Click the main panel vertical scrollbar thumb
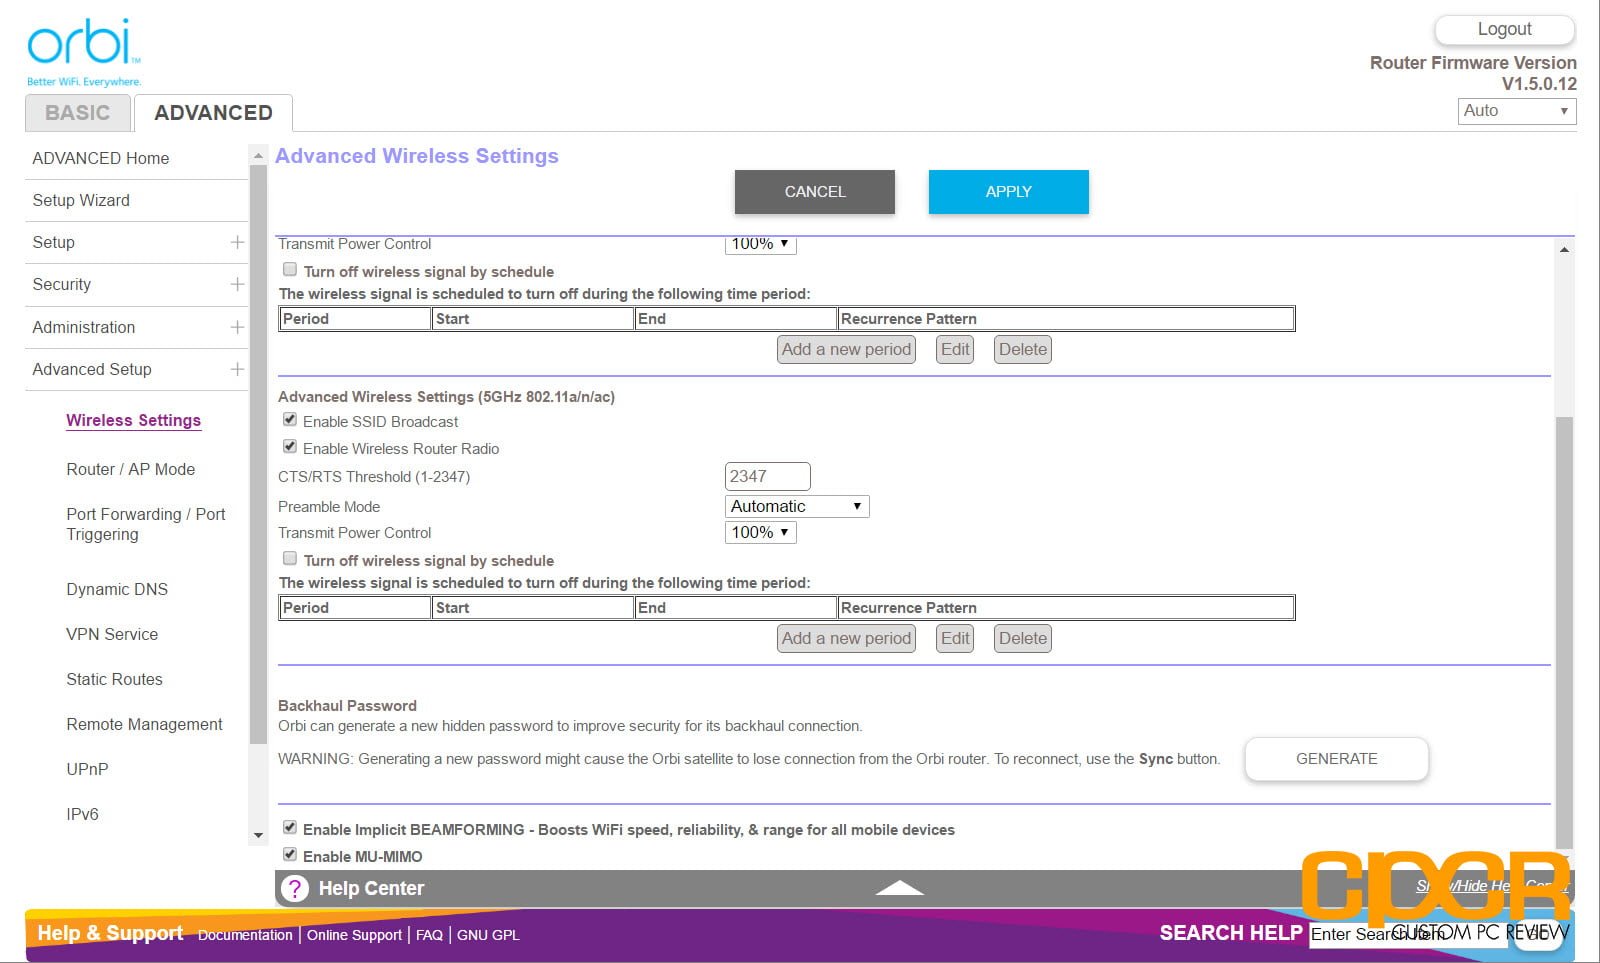 (x=1564, y=632)
